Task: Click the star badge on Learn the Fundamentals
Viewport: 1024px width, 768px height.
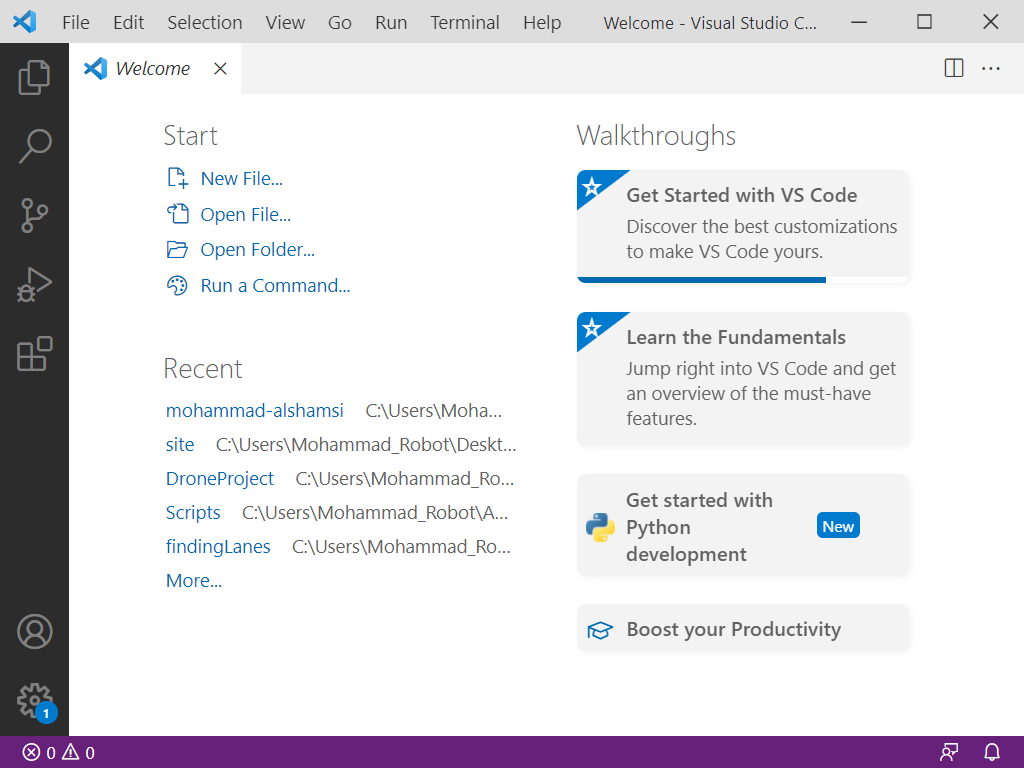Action: tap(593, 328)
